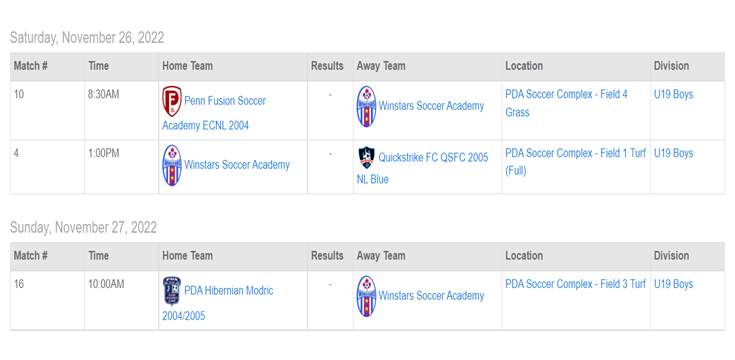Open U19 Boys division for match 4
This screenshot has width=735, height=360.
(674, 153)
